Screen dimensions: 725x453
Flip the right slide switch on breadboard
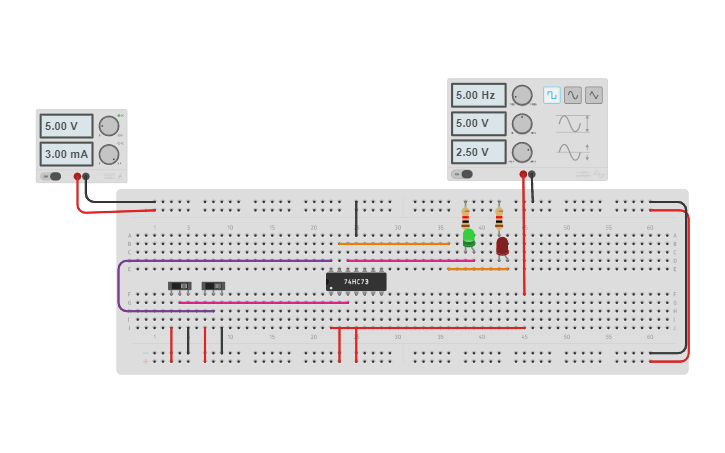coord(213,286)
